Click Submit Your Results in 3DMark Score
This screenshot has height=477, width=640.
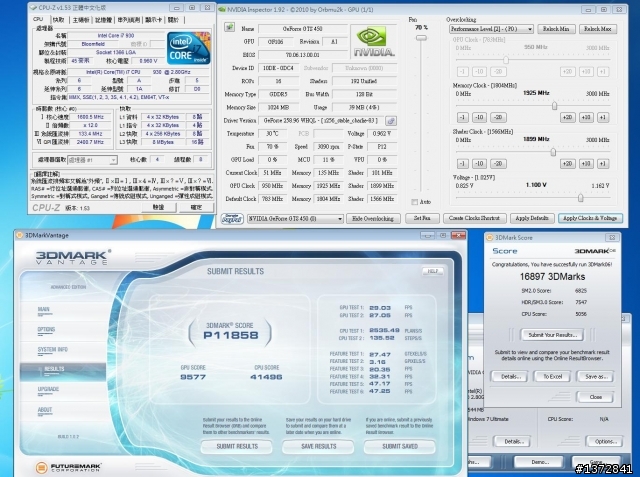tap(552, 335)
